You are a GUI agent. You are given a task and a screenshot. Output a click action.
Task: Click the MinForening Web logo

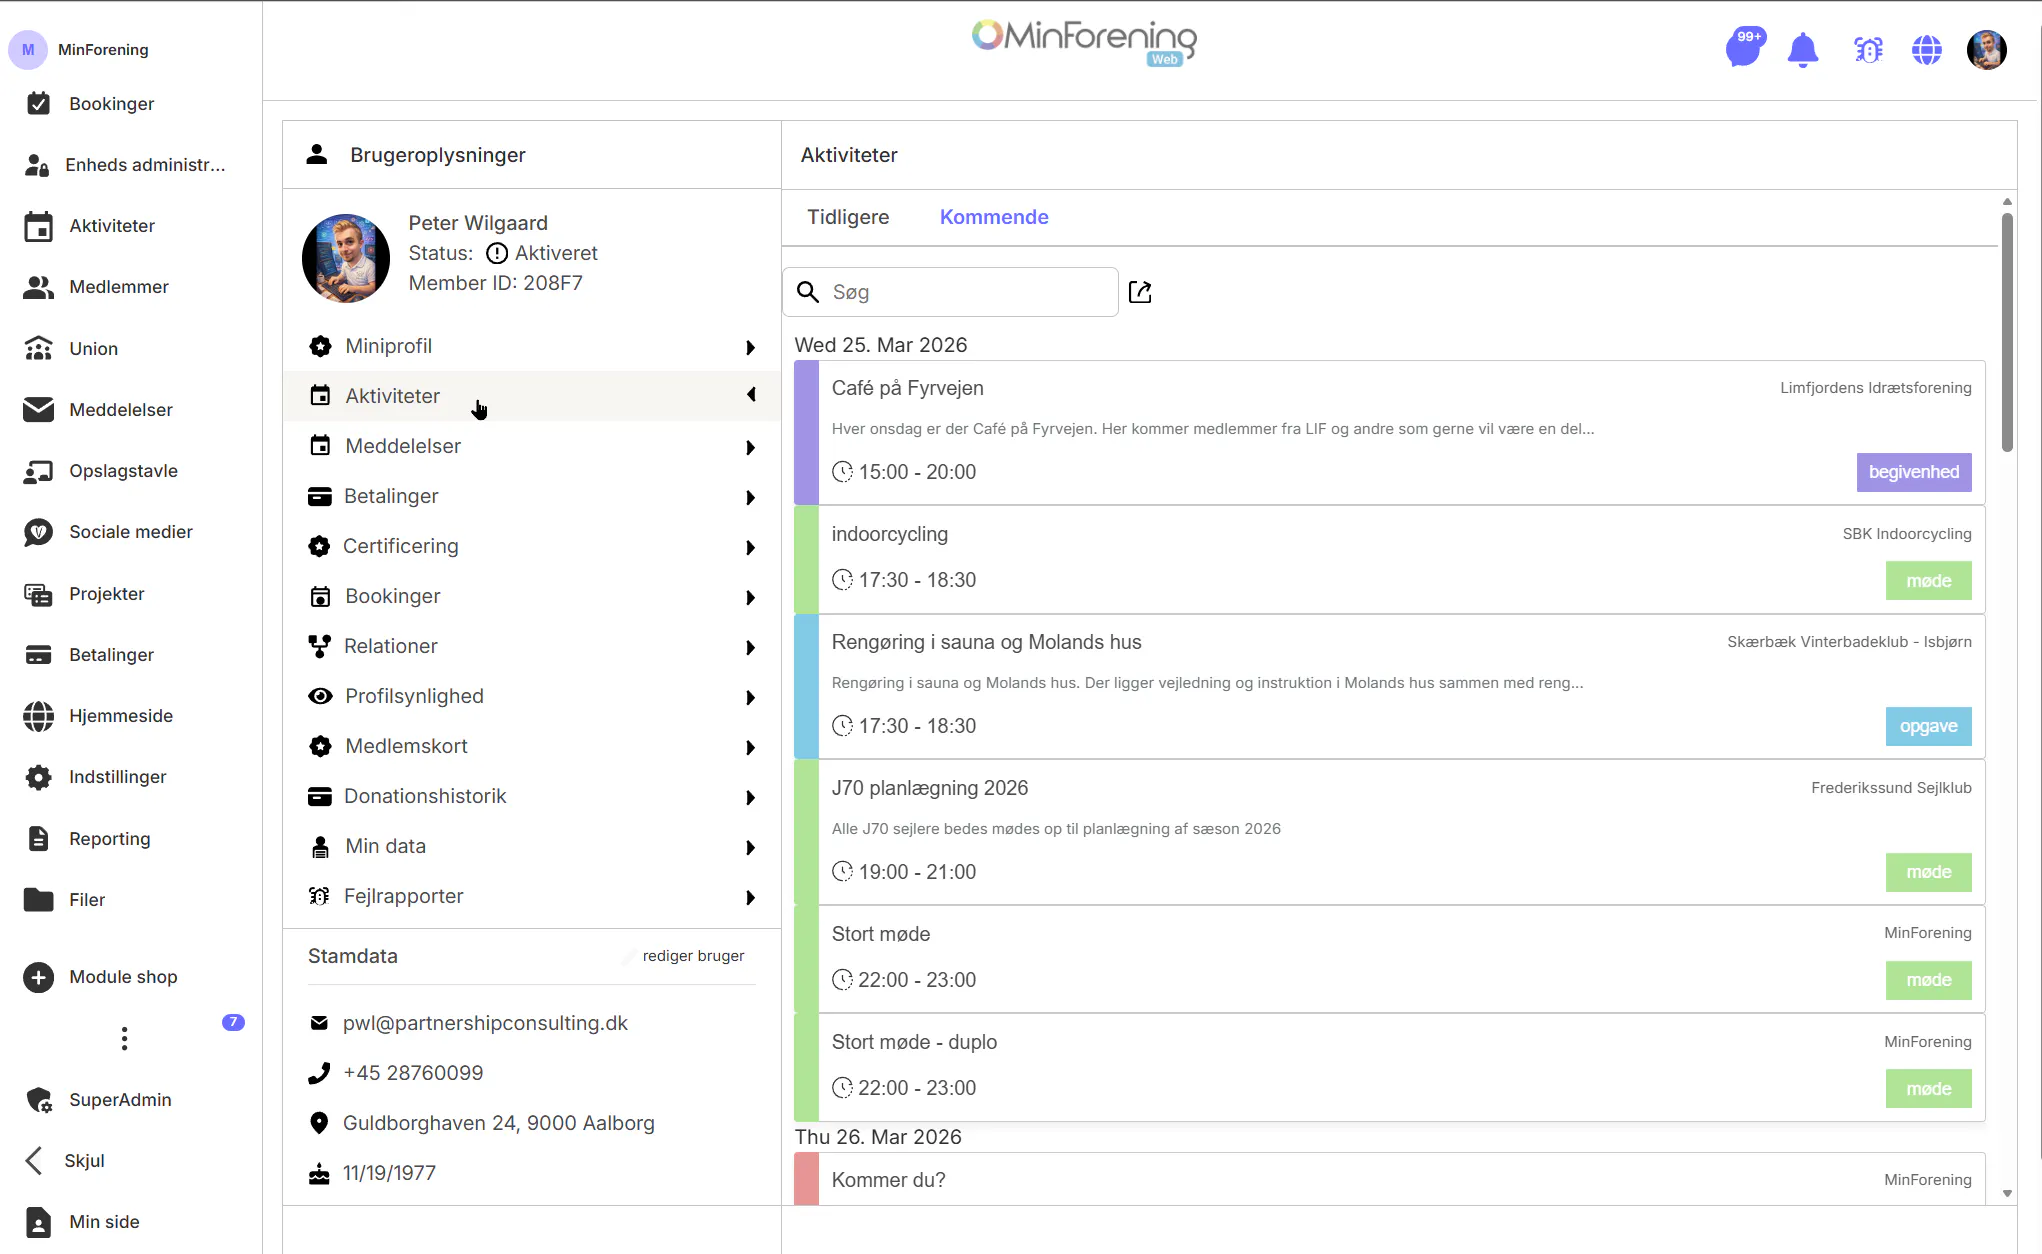click(1084, 43)
